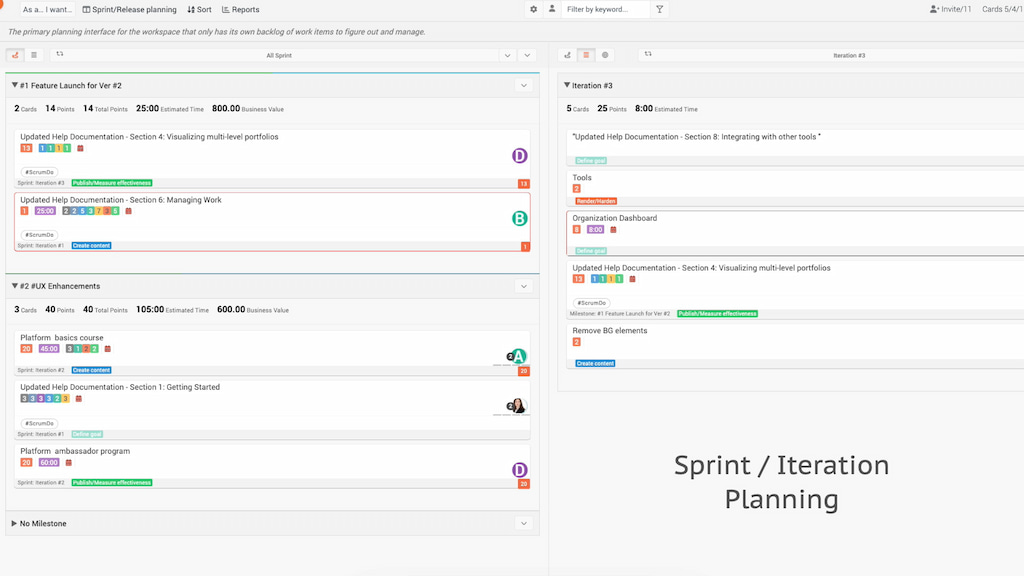The width and height of the screenshot is (1024, 576).
Task: Click avatar D on the Visualizing multi-level portfolios card
Action: pos(519,155)
